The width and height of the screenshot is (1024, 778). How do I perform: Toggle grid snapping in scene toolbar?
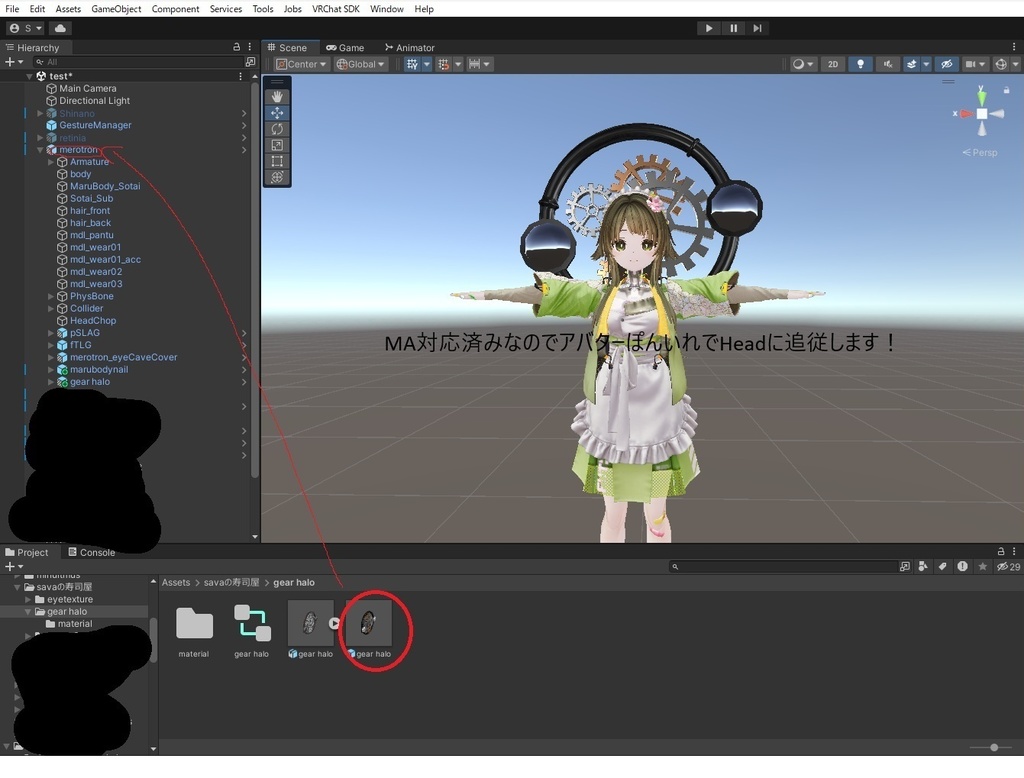[412, 64]
